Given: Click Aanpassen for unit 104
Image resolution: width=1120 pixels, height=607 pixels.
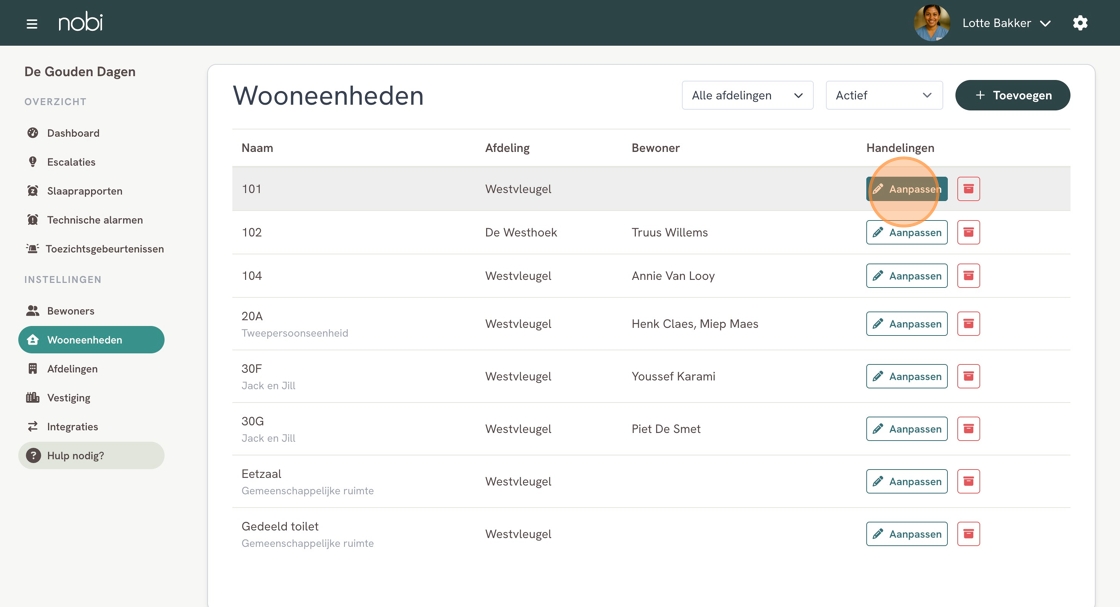Looking at the screenshot, I should 906,276.
